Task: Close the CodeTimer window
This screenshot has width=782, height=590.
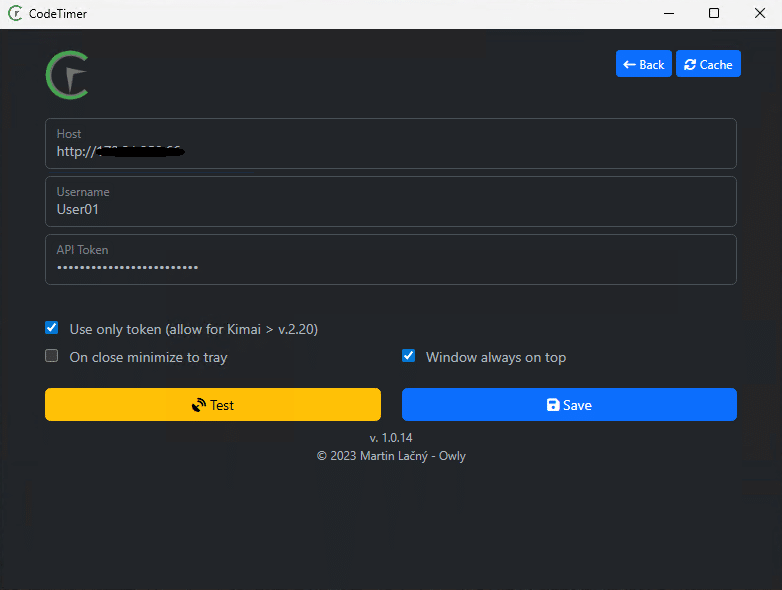Action: pyautogui.click(x=759, y=14)
